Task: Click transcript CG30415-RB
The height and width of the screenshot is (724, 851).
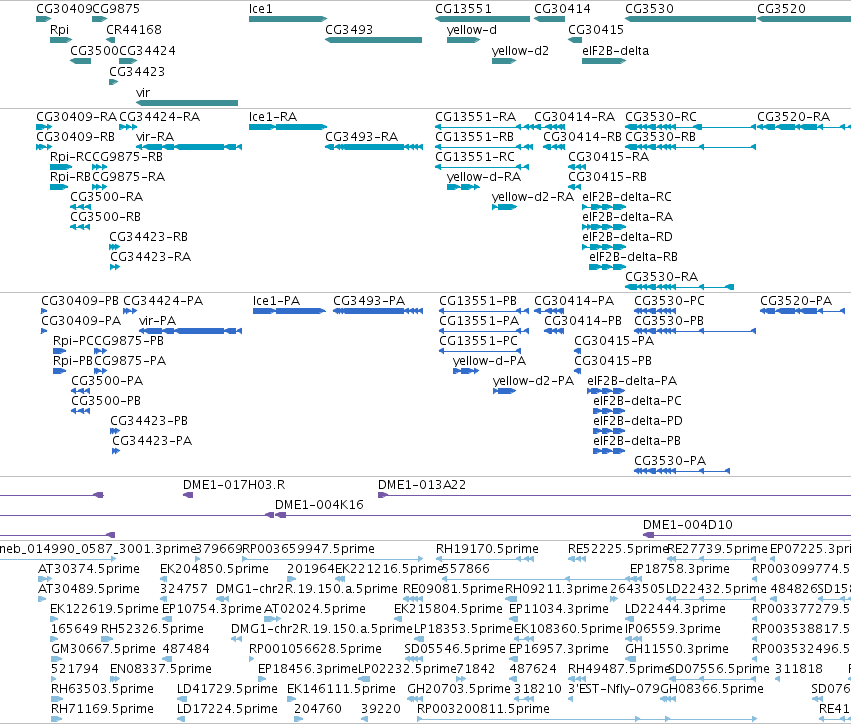Action: (575, 187)
